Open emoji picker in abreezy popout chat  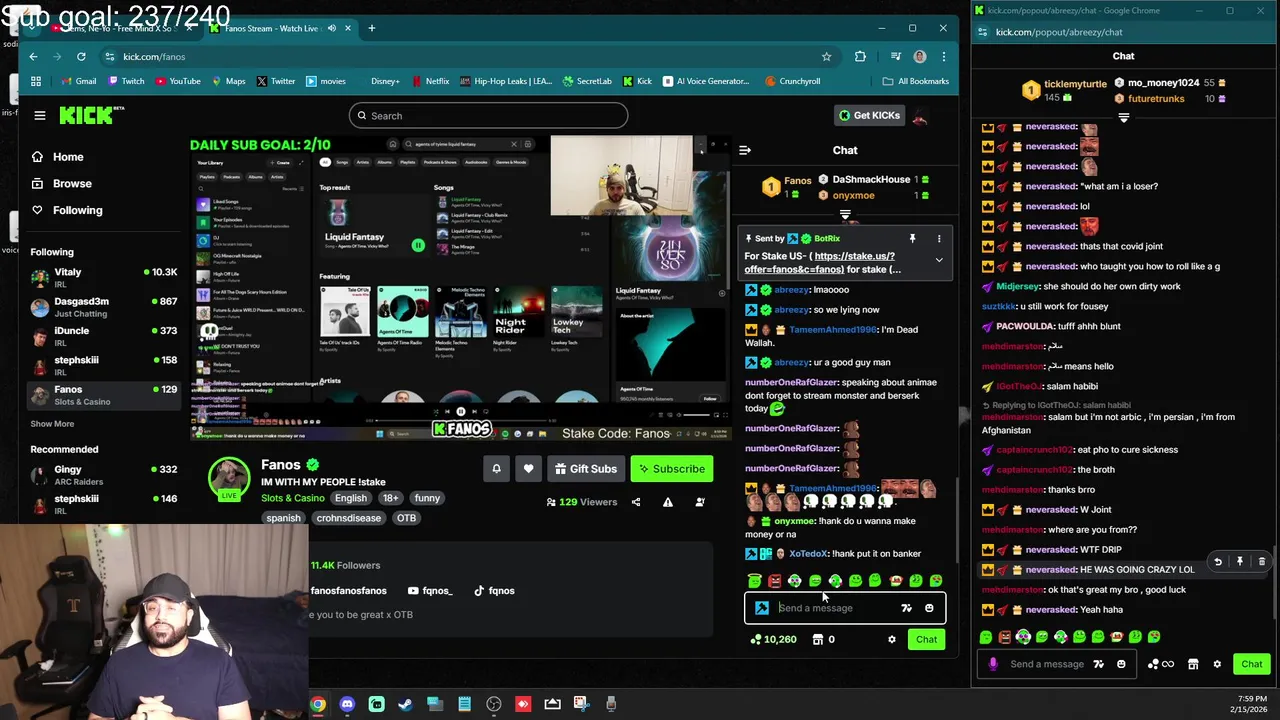click(x=1121, y=664)
